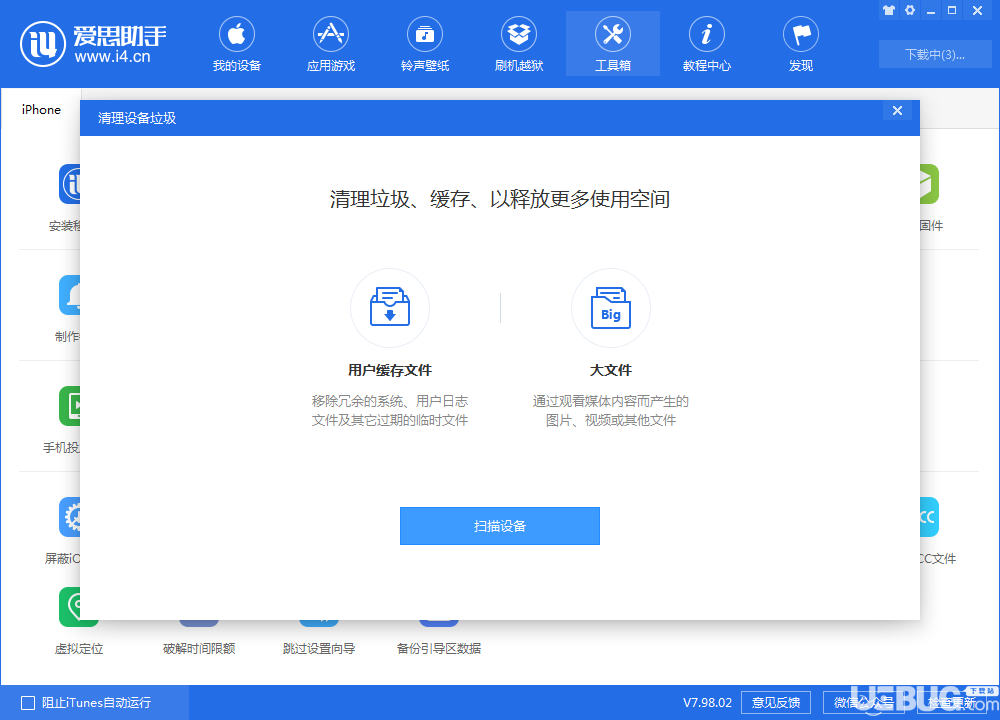
Task: Open 安装移动端 blue tool icon
Action: [x=70, y=184]
